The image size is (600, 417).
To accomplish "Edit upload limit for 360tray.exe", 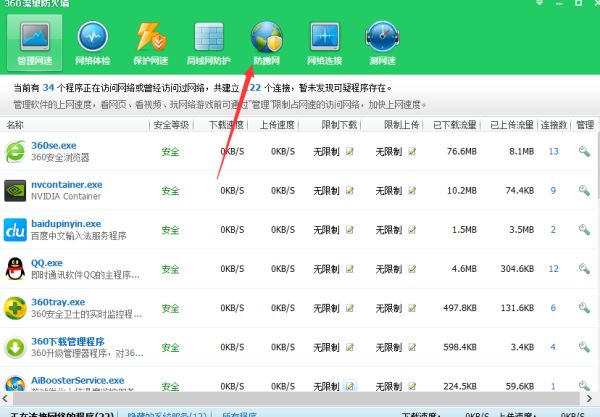I will tap(412, 308).
